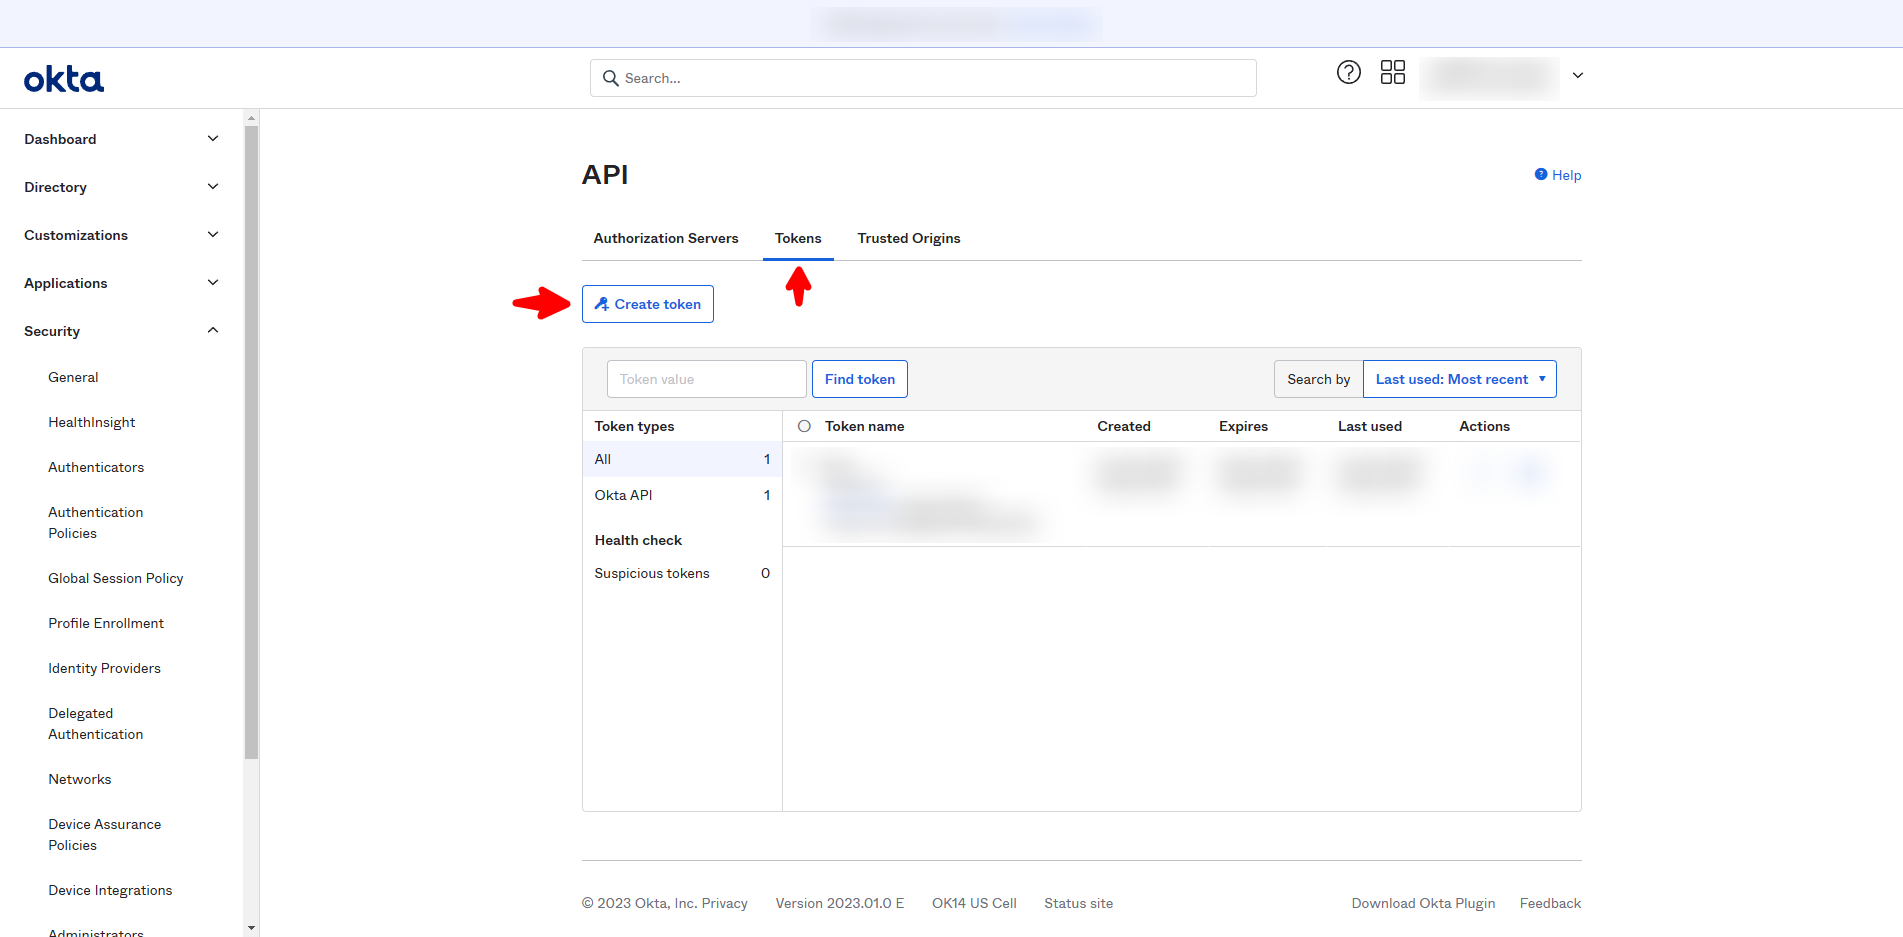Open the Download Okta Plugin link
This screenshot has height=937, width=1903.
point(1424,903)
